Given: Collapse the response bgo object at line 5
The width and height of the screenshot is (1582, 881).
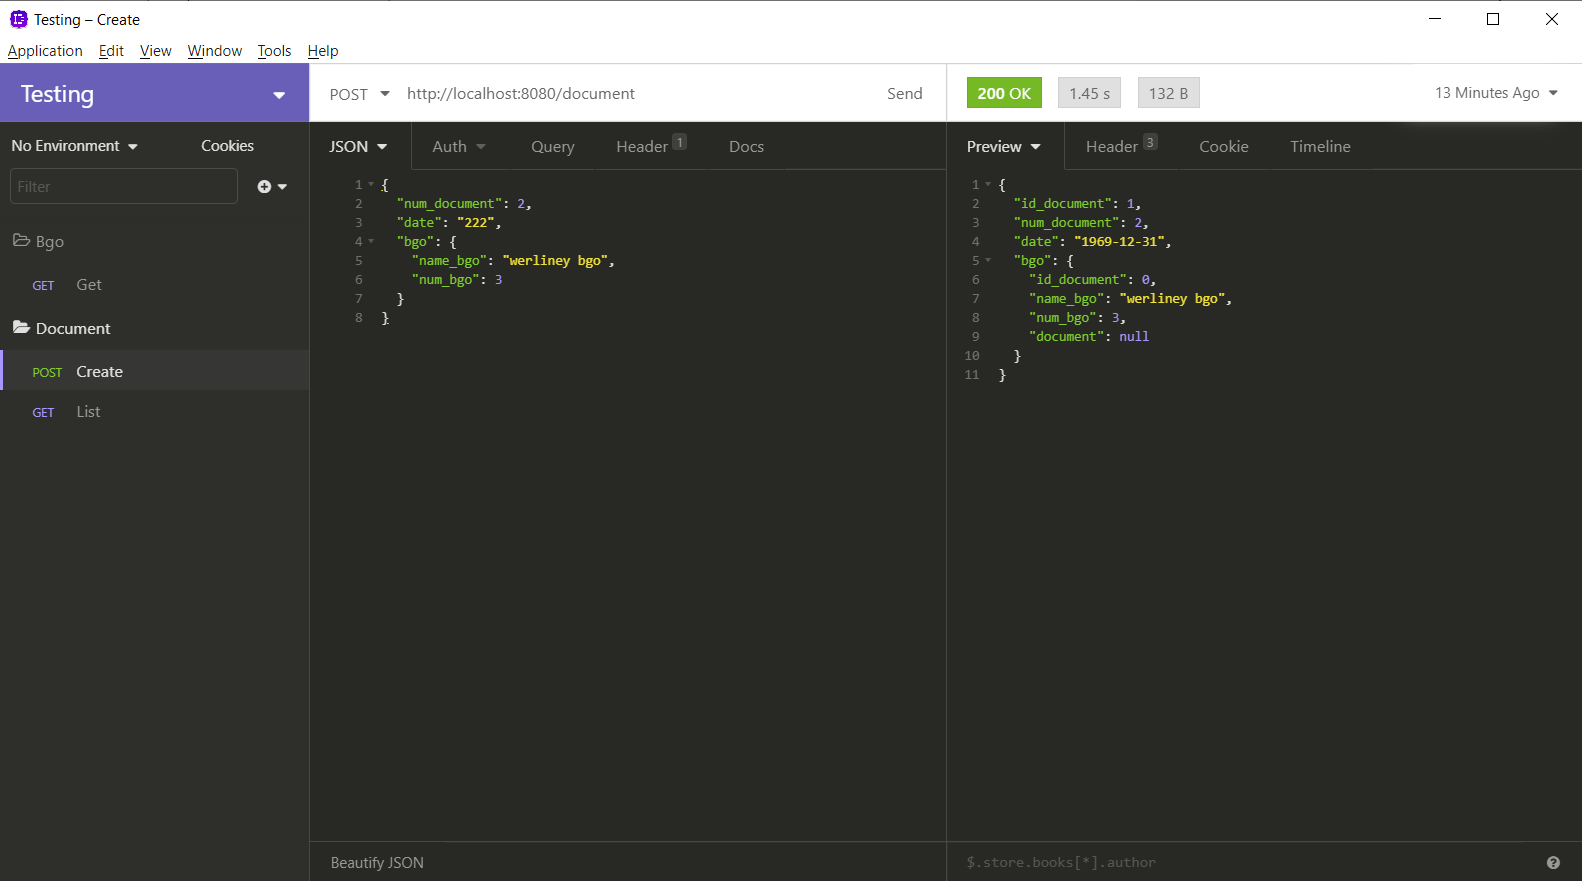Looking at the screenshot, I should [x=988, y=261].
